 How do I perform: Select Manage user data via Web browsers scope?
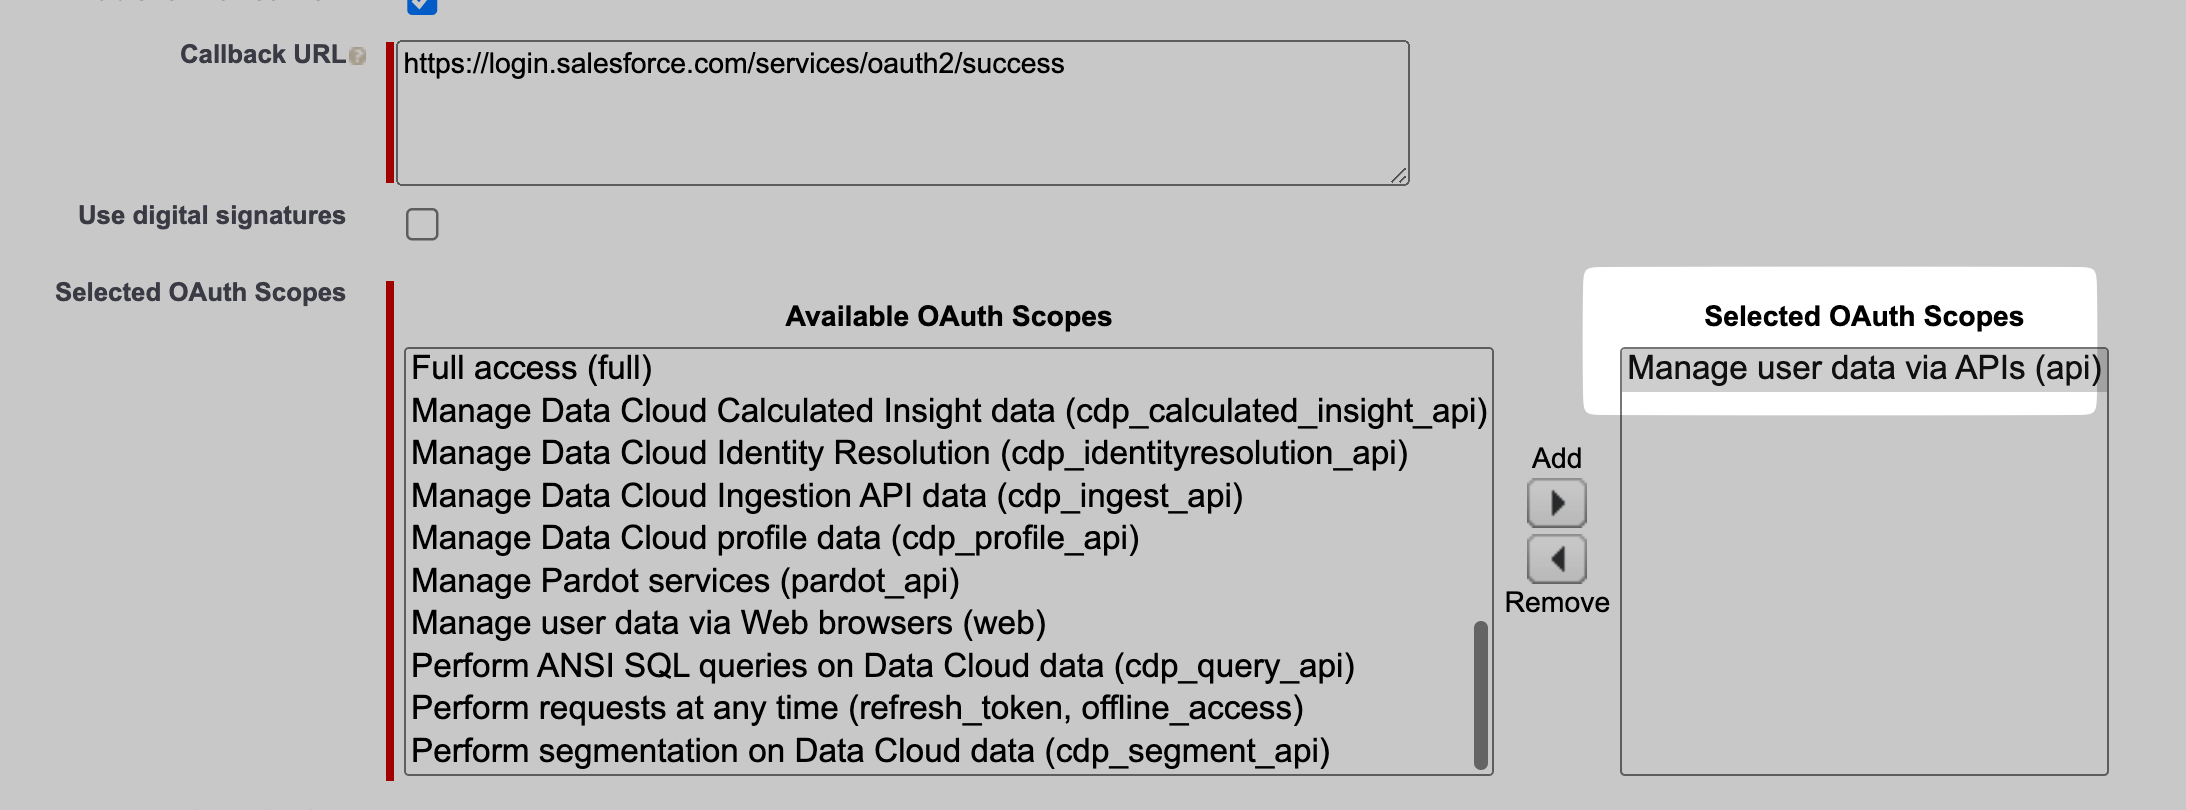pos(727,623)
